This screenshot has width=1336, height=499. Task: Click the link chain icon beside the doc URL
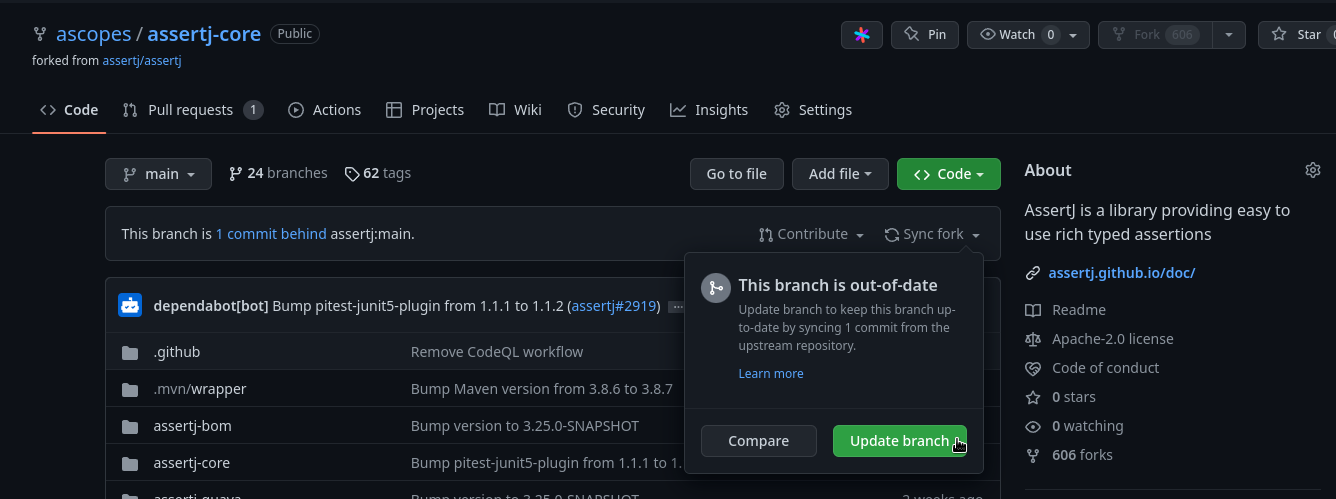1033,273
